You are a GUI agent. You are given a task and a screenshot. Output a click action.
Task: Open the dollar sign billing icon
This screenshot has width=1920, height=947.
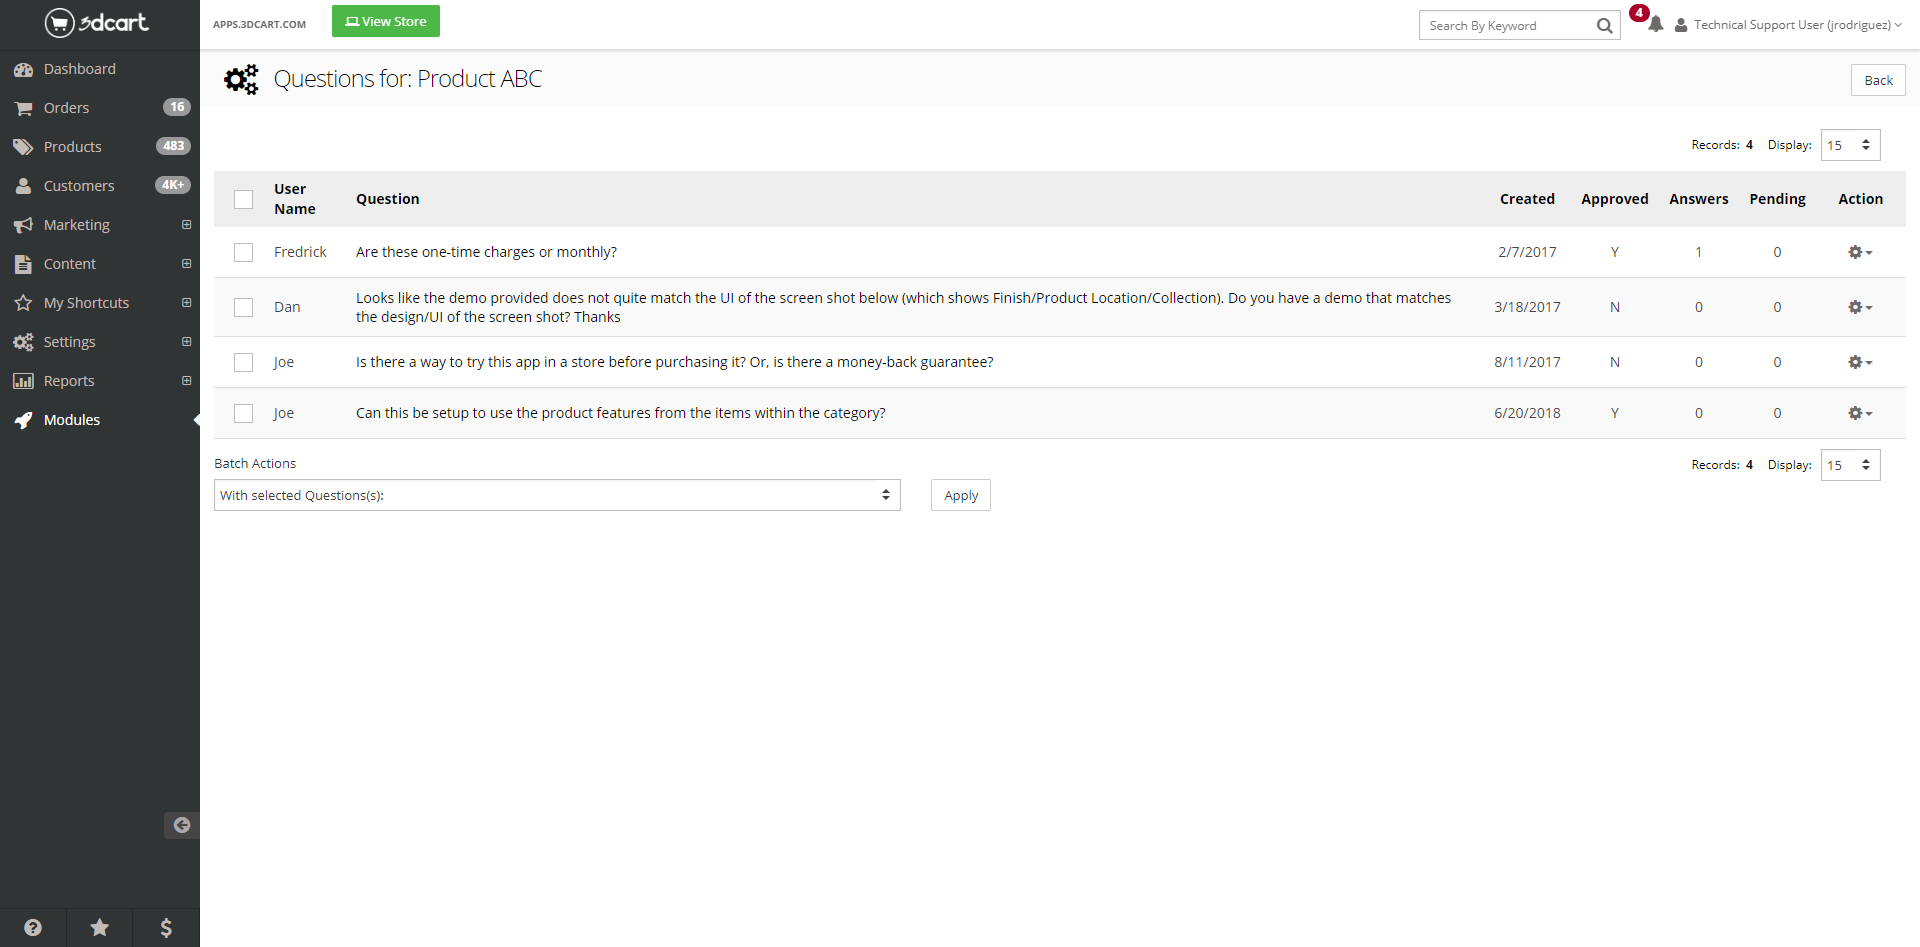click(x=166, y=927)
